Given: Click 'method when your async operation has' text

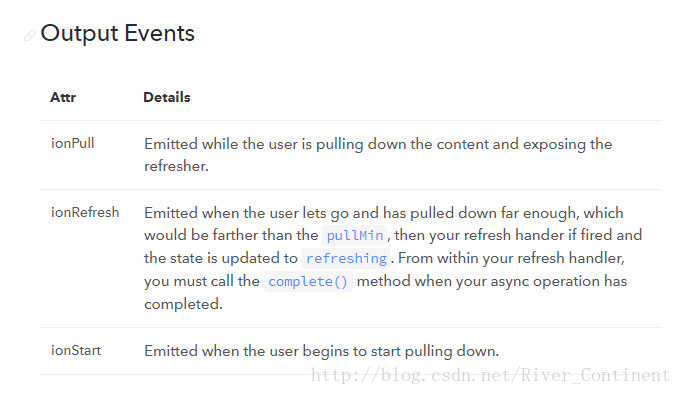Looking at the screenshot, I should (492, 281).
